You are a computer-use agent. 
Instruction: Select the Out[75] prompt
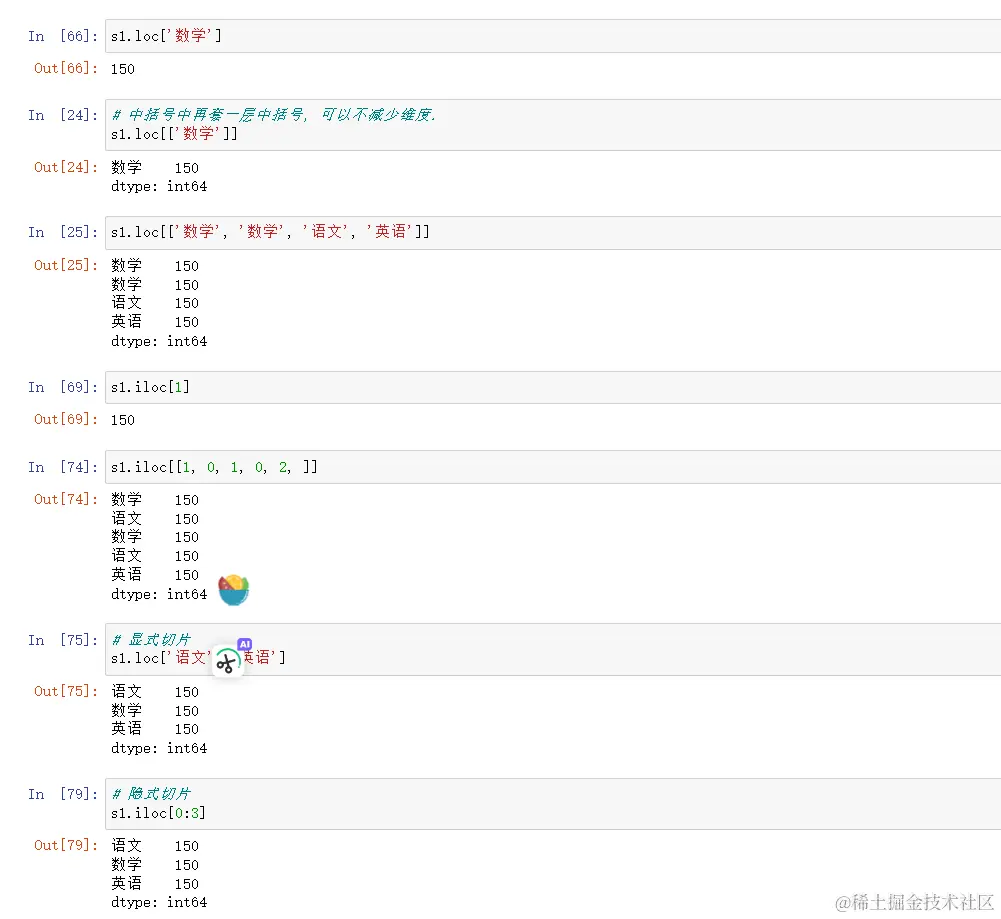(66, 691)
